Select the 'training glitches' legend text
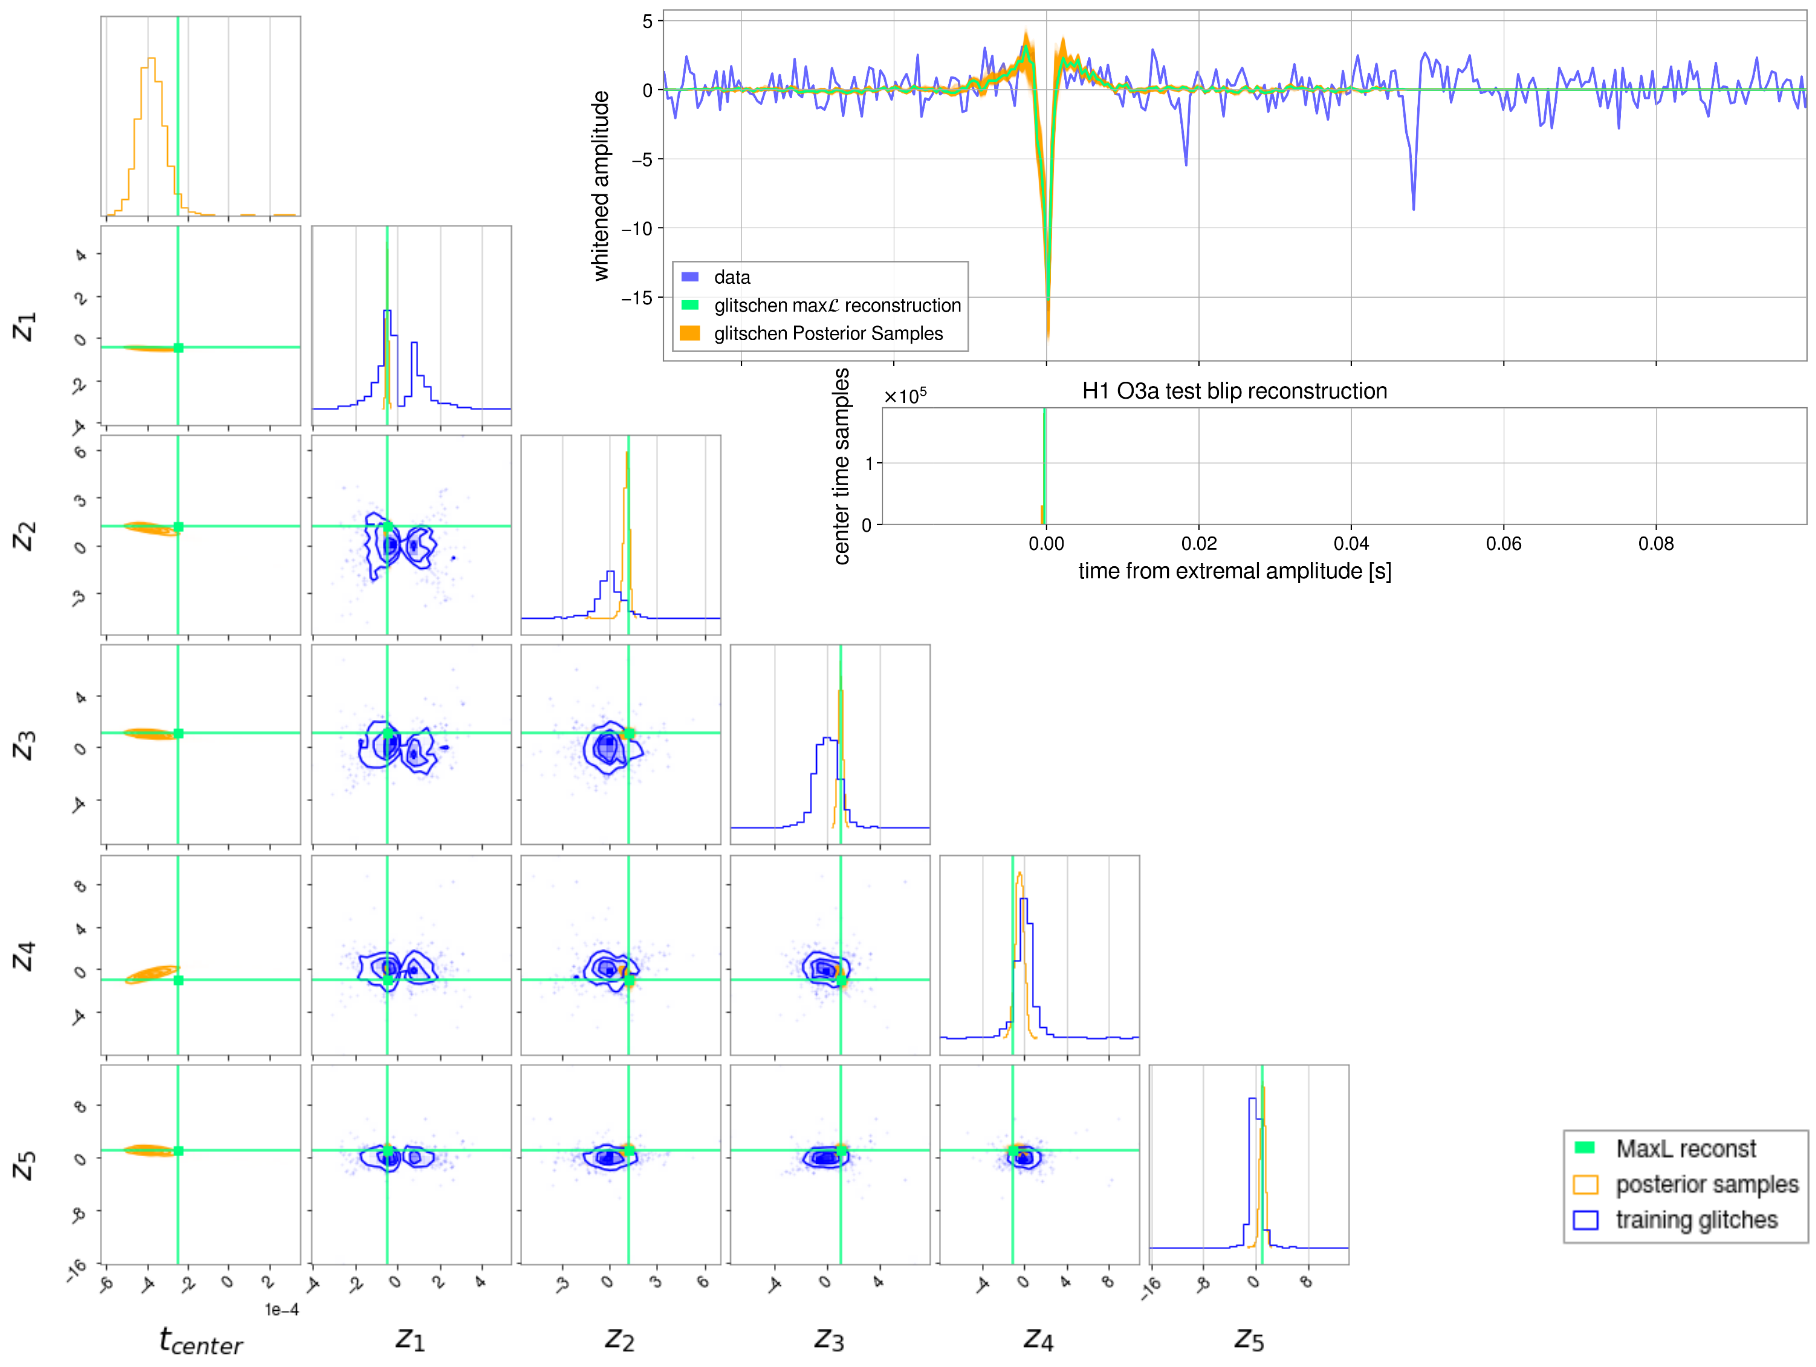The height and width of the screenshot is (1367, 1816). (x=1696, y=1220)
